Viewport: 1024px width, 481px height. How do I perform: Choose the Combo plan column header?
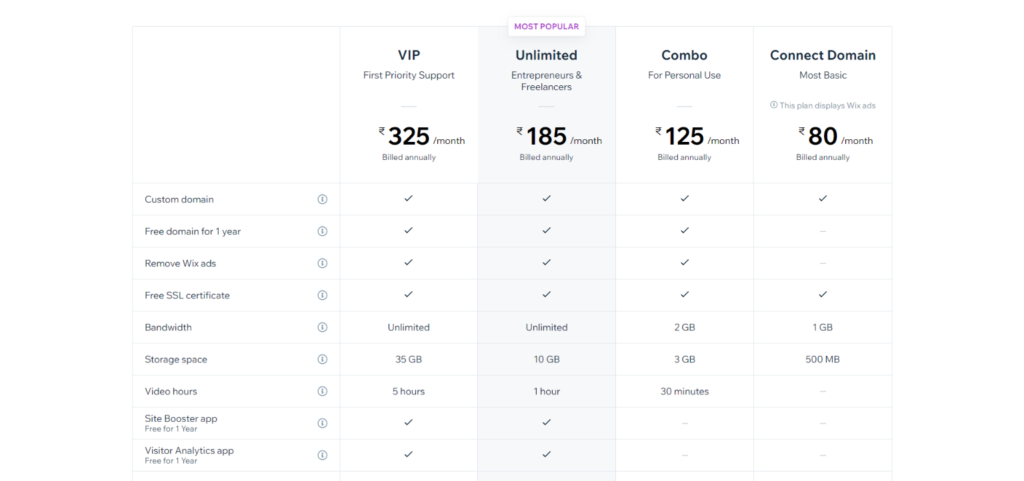click(684, 55)
